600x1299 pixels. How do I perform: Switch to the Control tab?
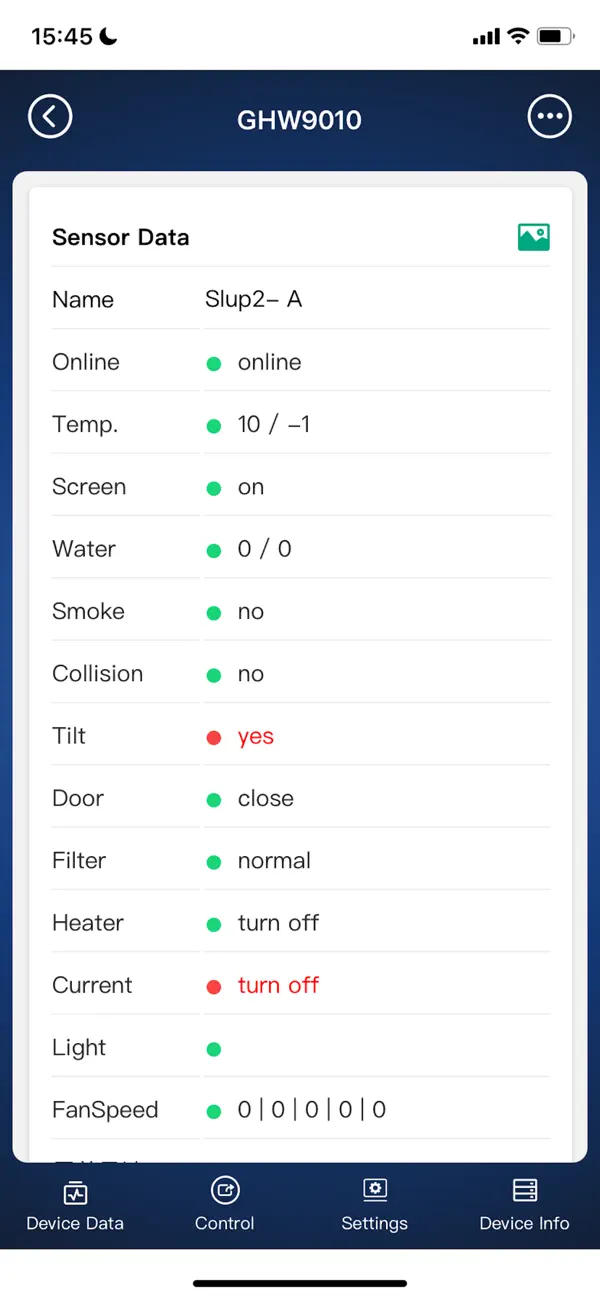point(224,1205)
